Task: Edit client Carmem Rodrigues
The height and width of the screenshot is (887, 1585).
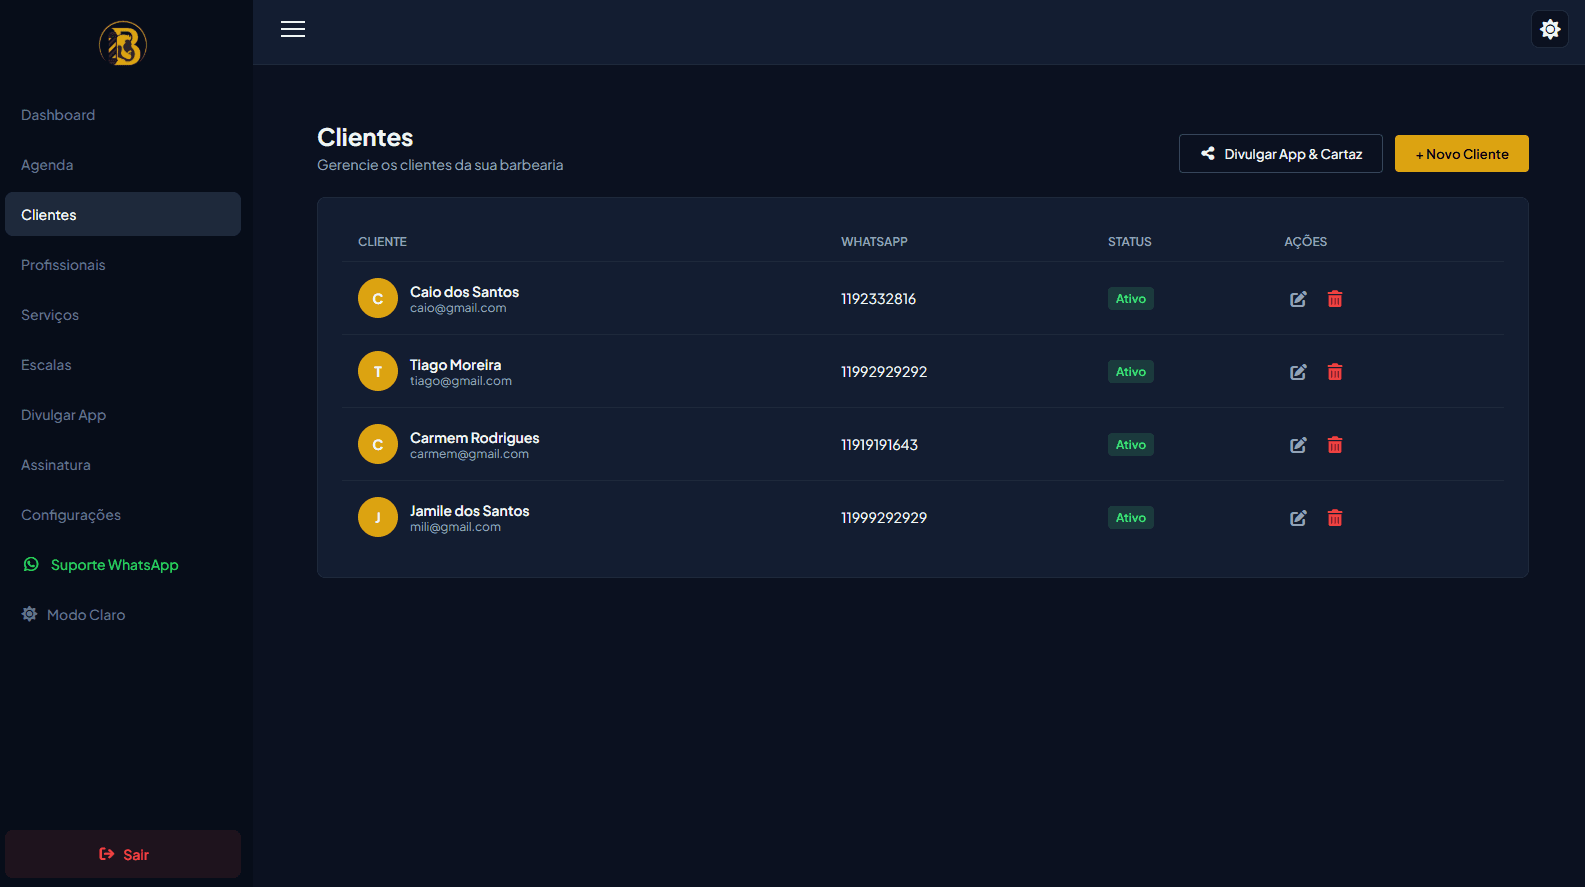Action: tap(1298, 445)
